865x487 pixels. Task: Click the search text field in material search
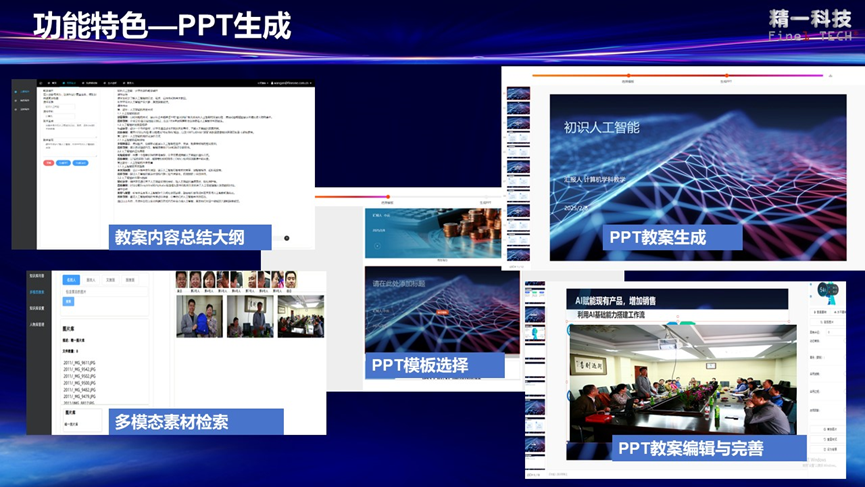(x=105, y=292)
